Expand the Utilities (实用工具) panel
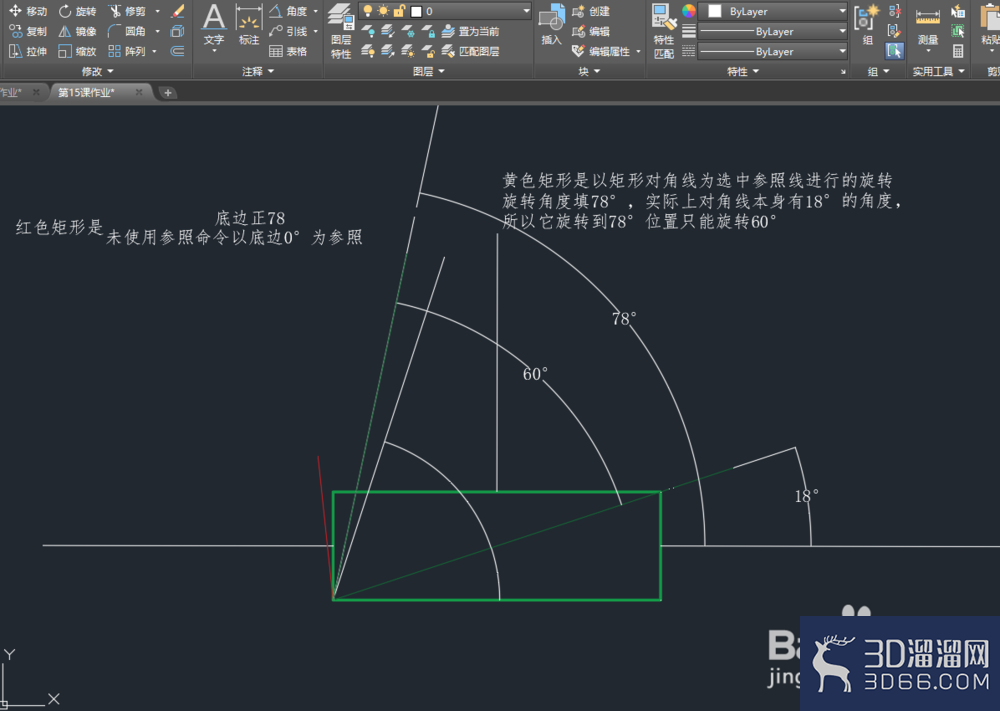This screenshot has height=711, width=1000. point(938,71)
